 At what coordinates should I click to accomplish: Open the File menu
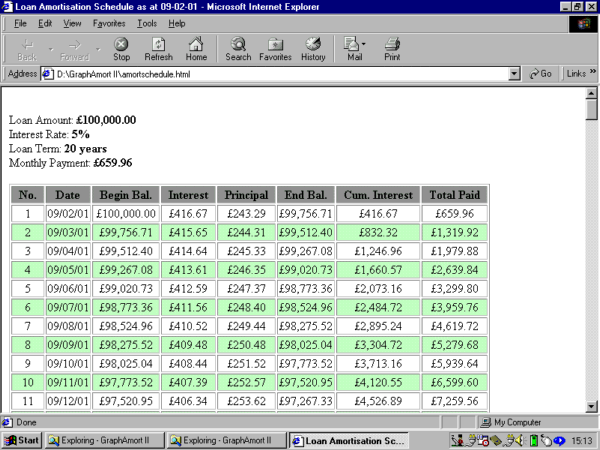(20, 22)
